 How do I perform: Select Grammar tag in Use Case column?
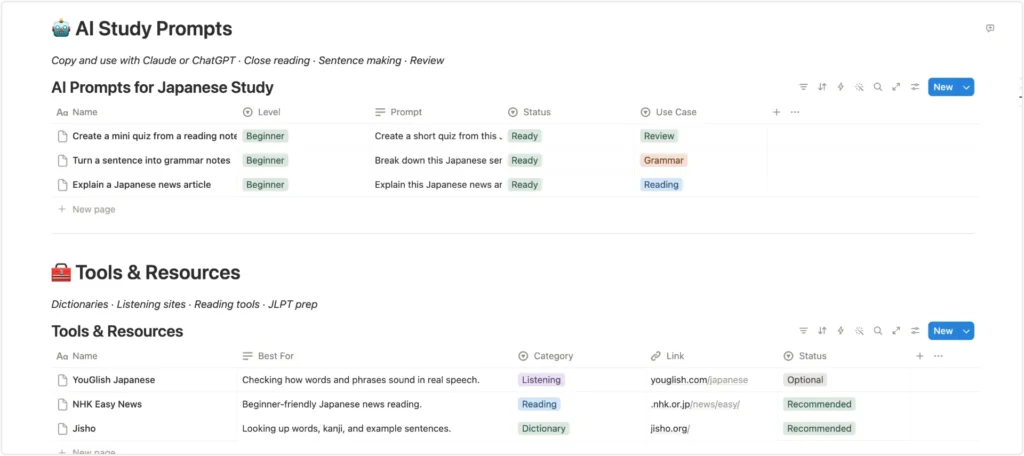[664, 161]
